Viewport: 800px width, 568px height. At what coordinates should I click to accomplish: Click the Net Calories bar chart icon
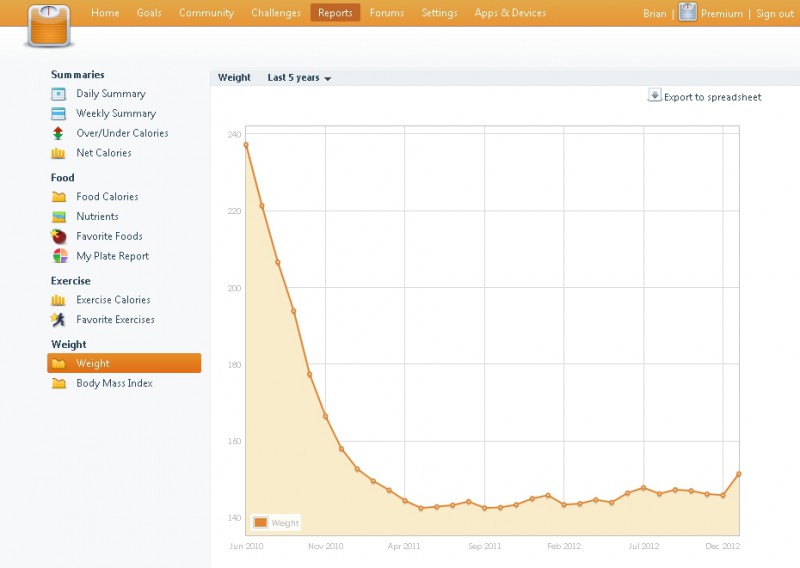click(58, 153)
